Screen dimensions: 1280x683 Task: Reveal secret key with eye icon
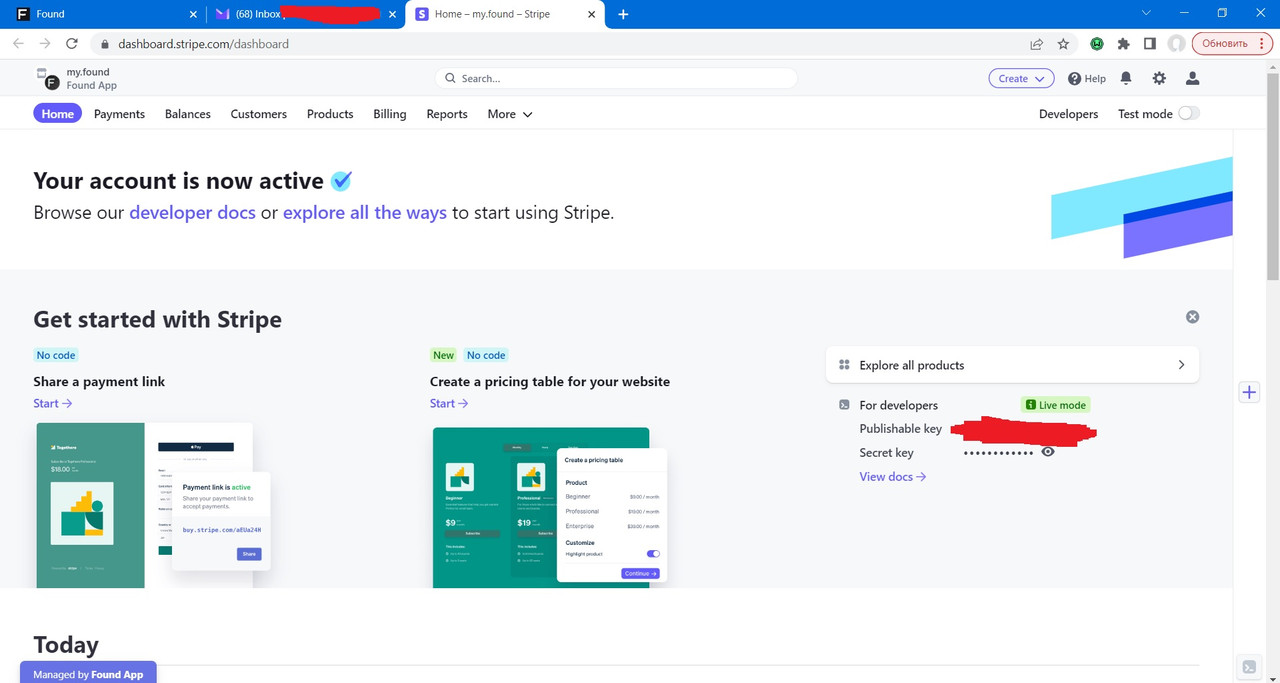click(1048, 452)
